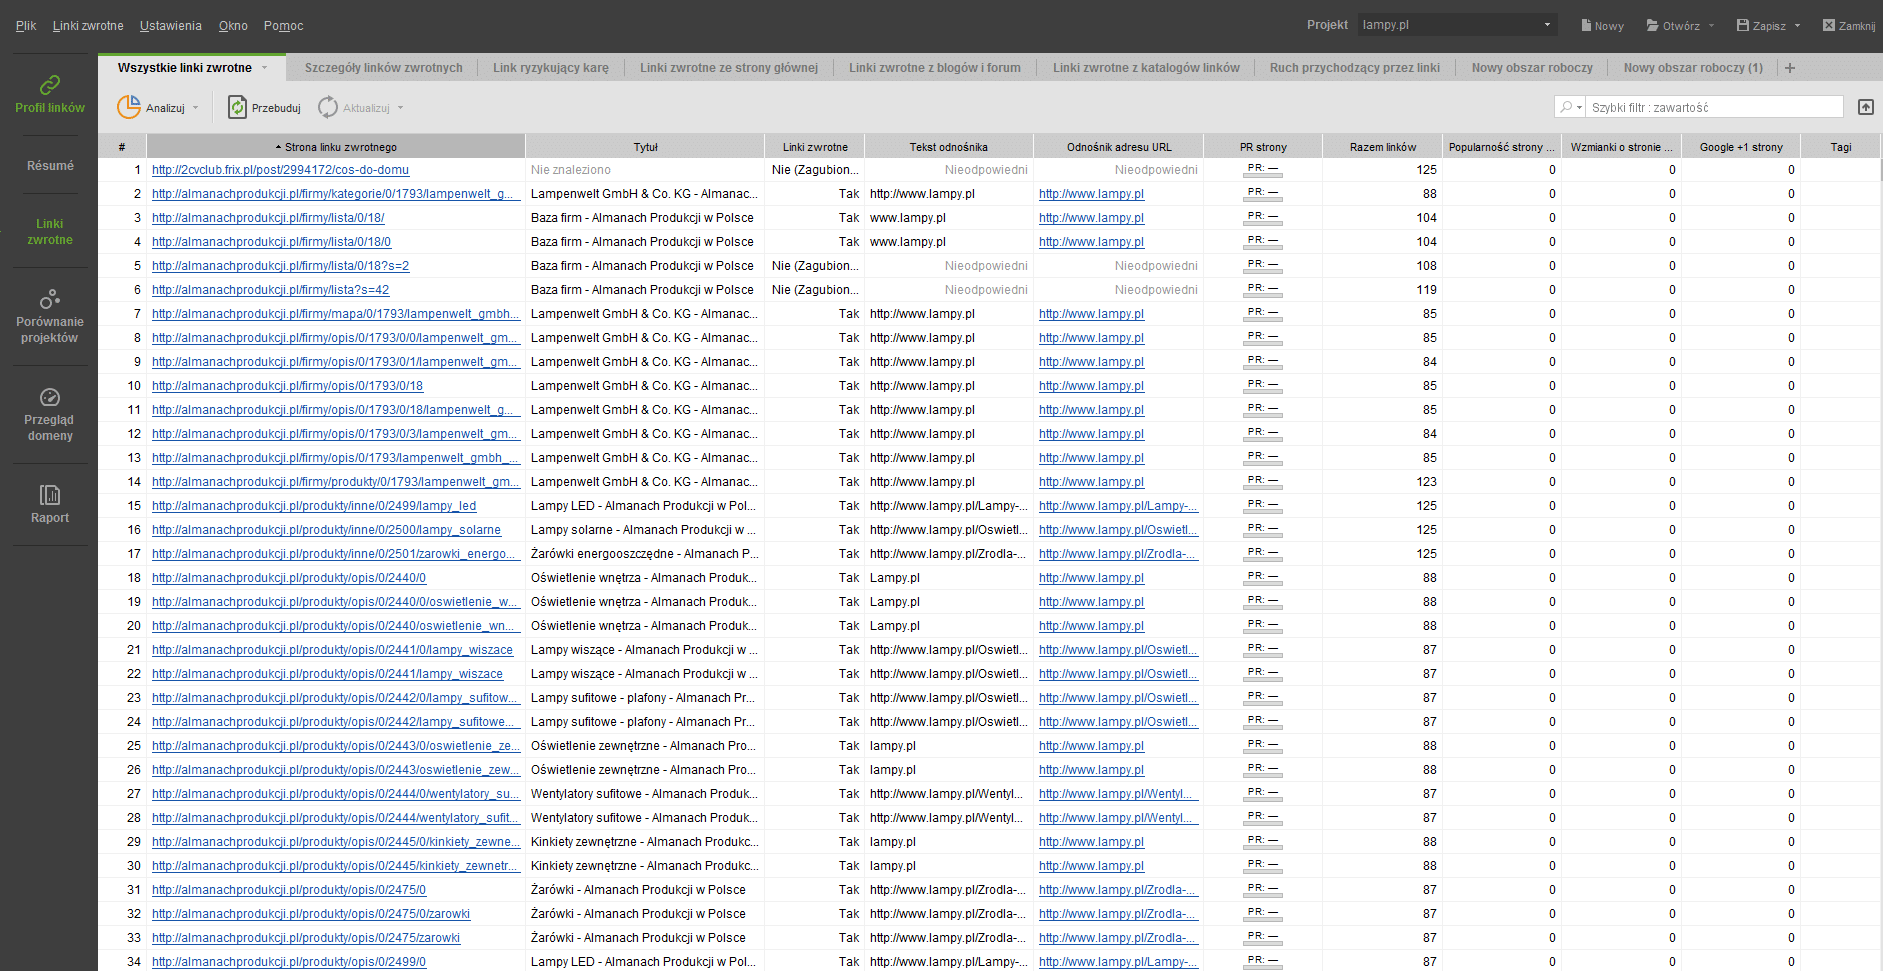Open the almanachprodukcji firmy/lista?s=42 link
The image size is (1883, 971).
270,290
